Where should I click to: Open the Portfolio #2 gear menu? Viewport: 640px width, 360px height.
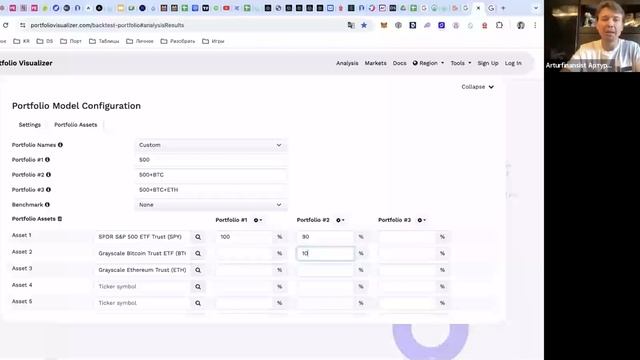340,220
